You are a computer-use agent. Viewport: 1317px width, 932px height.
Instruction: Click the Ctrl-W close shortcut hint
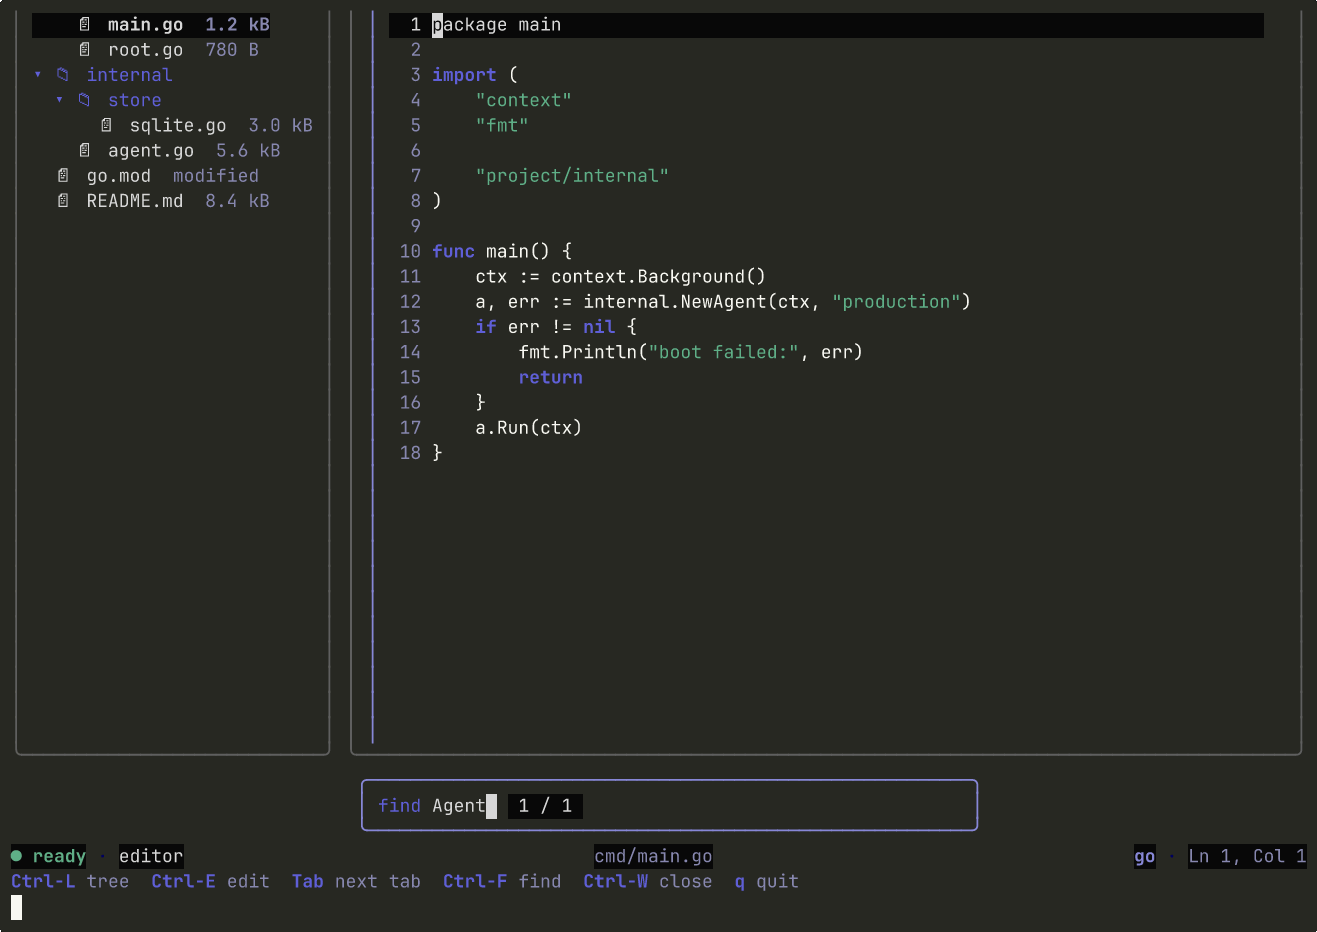click(x=648, y=881)
